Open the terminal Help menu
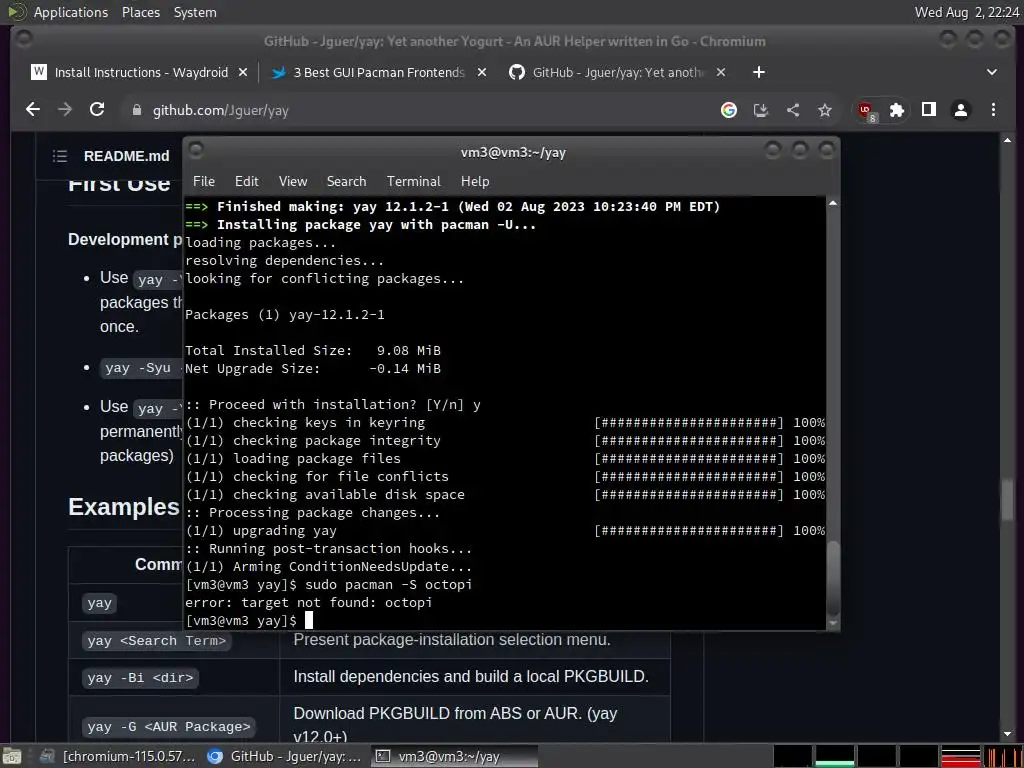 click(x=475, y=181)
